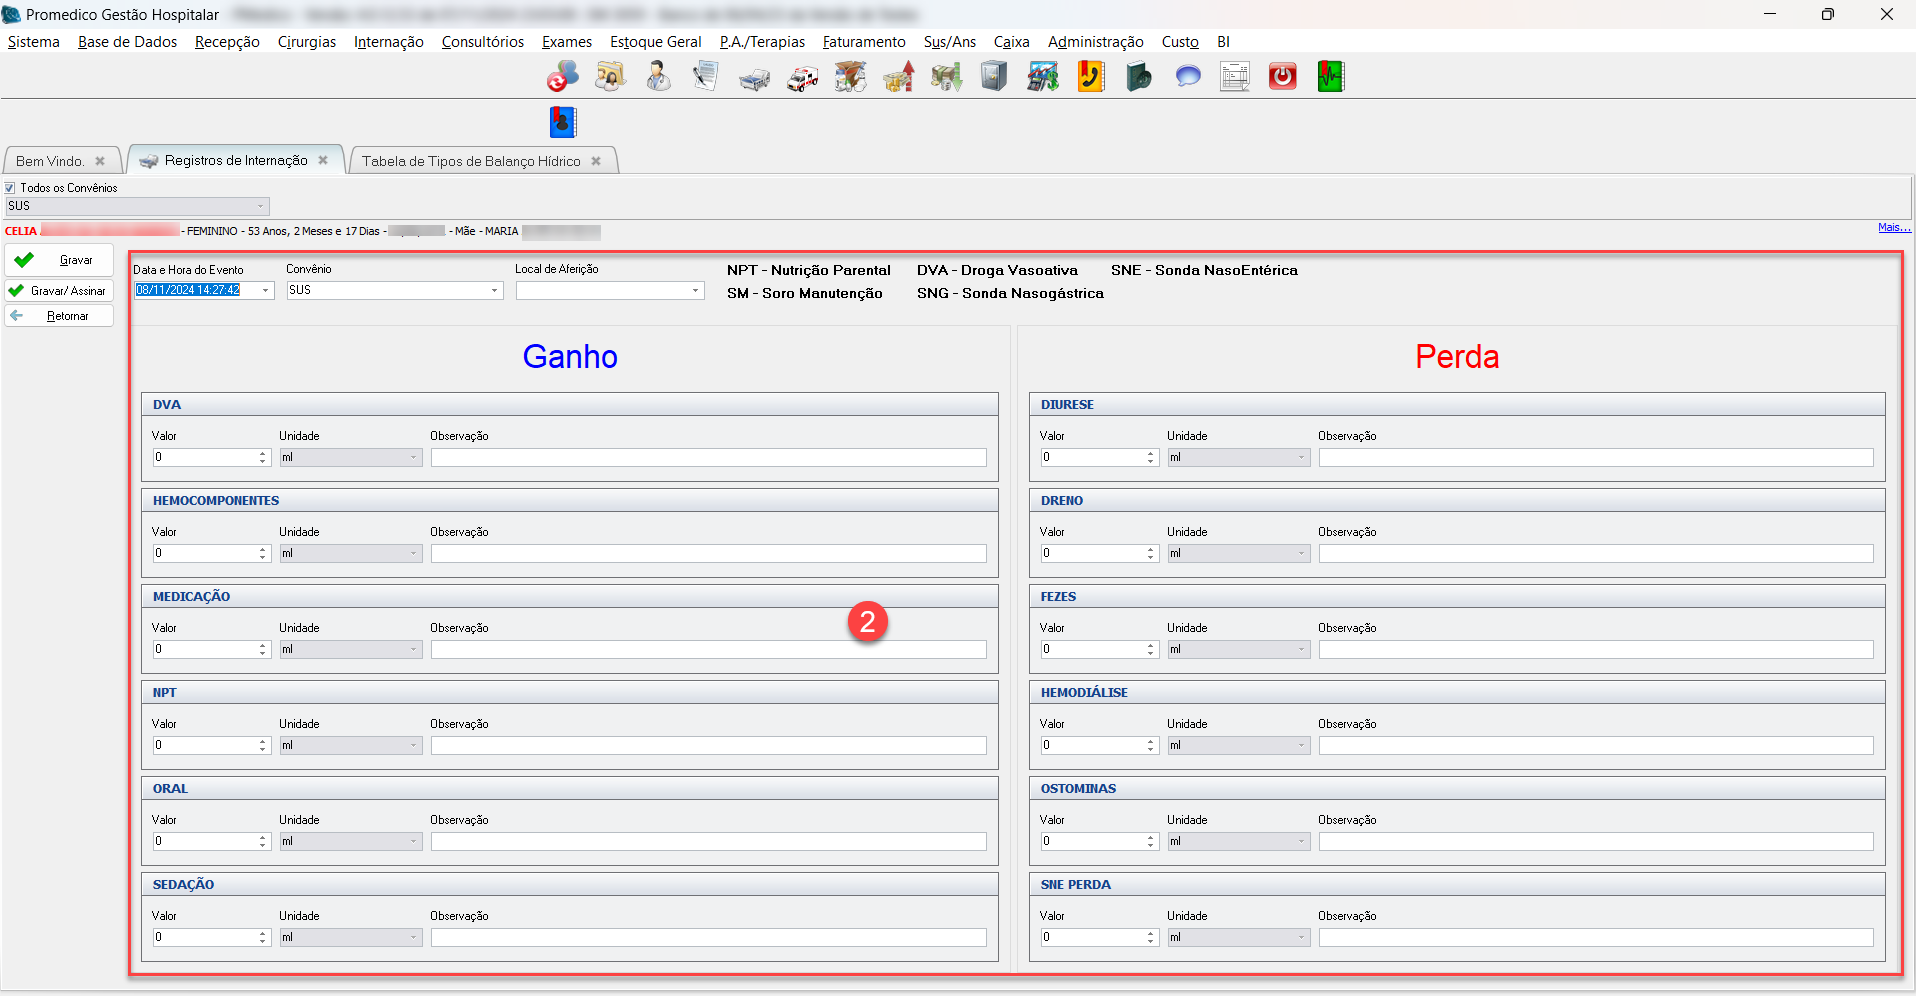Image resolution: width=1916 pixels, height=996 pixels.
Task: Expand the Local de Aferição dropdown
Action: tap(695, 291)
